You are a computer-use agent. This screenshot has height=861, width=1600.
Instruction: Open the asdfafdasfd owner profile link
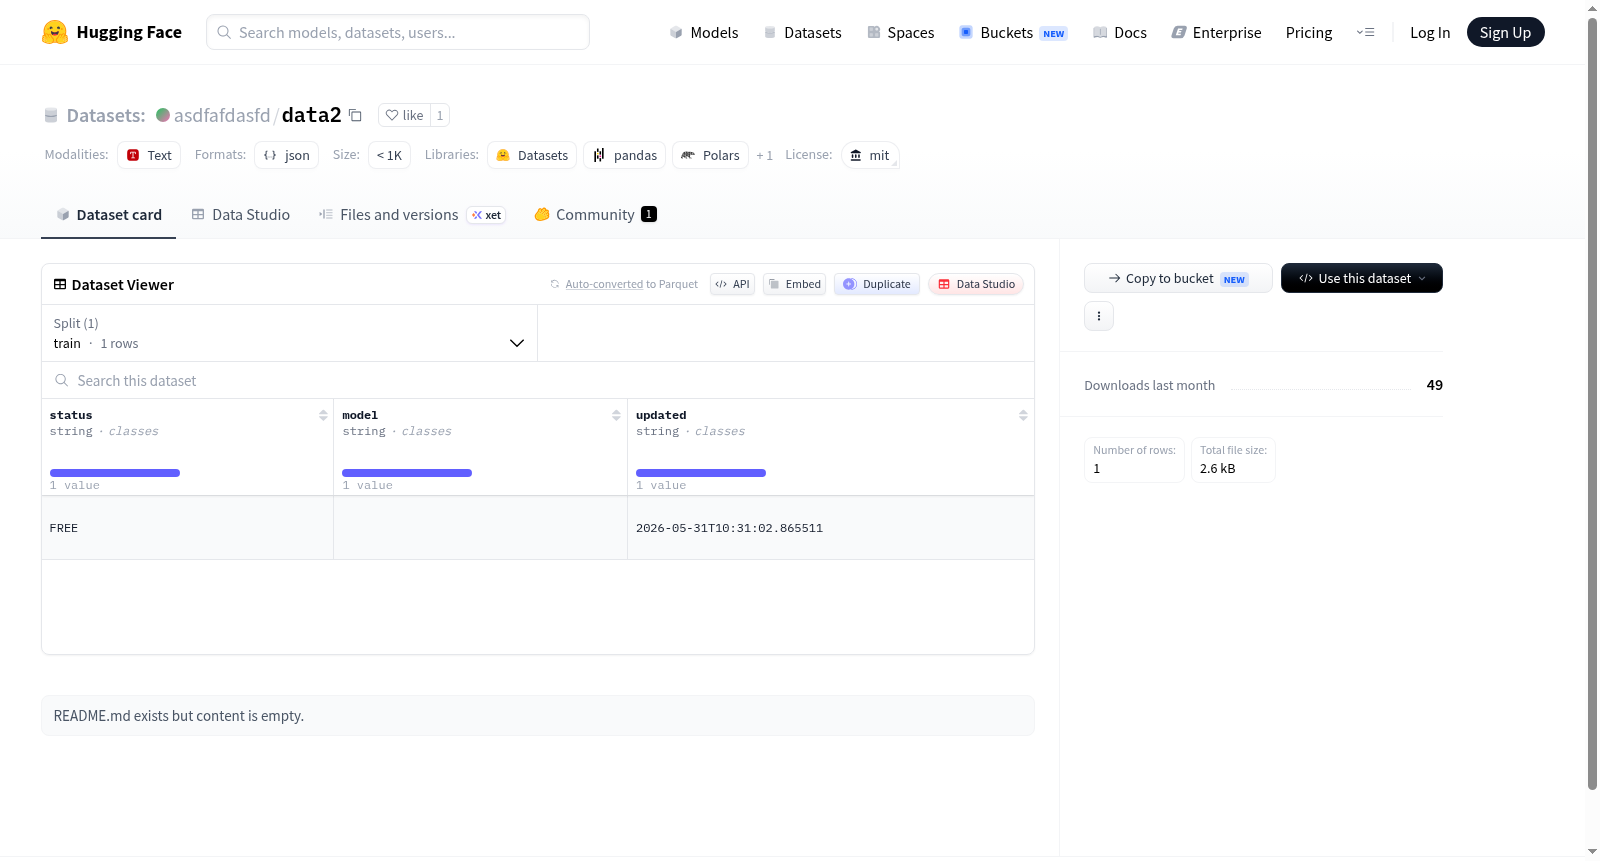click(x=222, y=115)
